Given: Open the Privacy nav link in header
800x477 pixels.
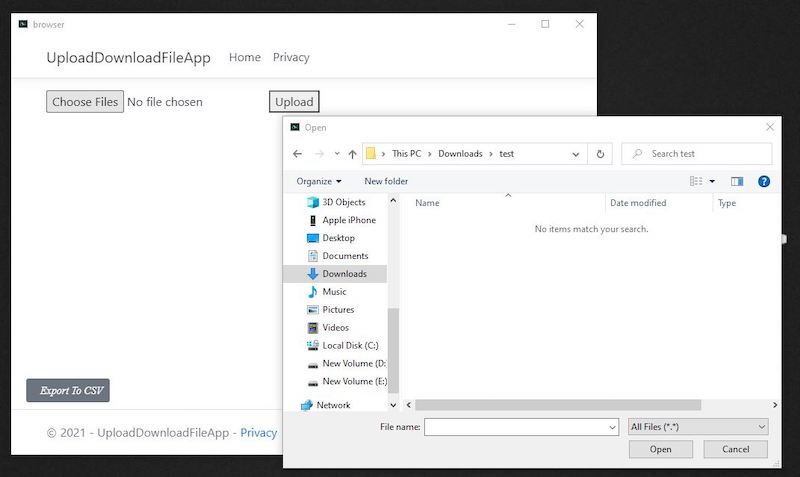Looking at the screenshot, I should pyautogui.click(x=291, y=57).
